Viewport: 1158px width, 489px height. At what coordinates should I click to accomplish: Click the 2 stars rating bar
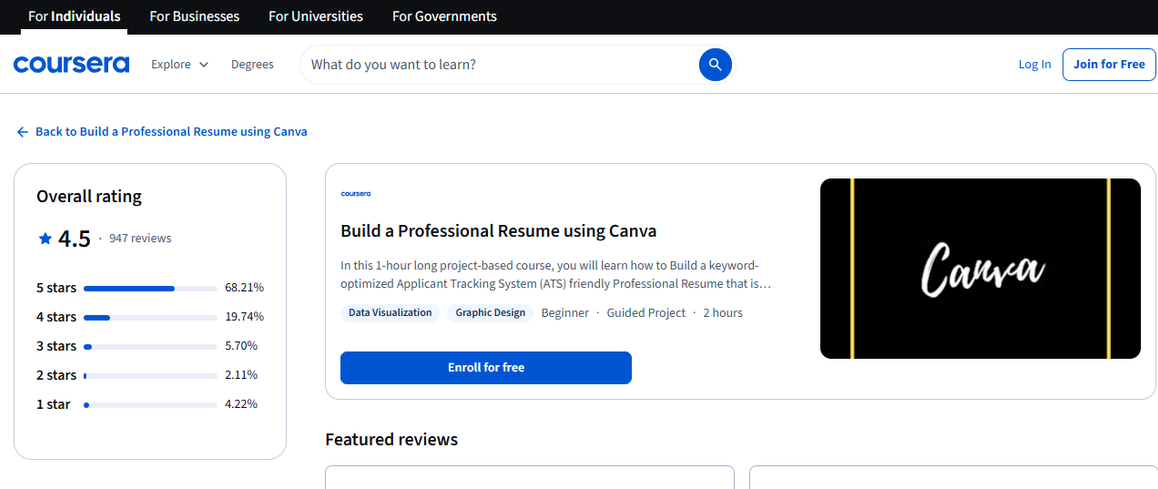click(x=150, y=376)
